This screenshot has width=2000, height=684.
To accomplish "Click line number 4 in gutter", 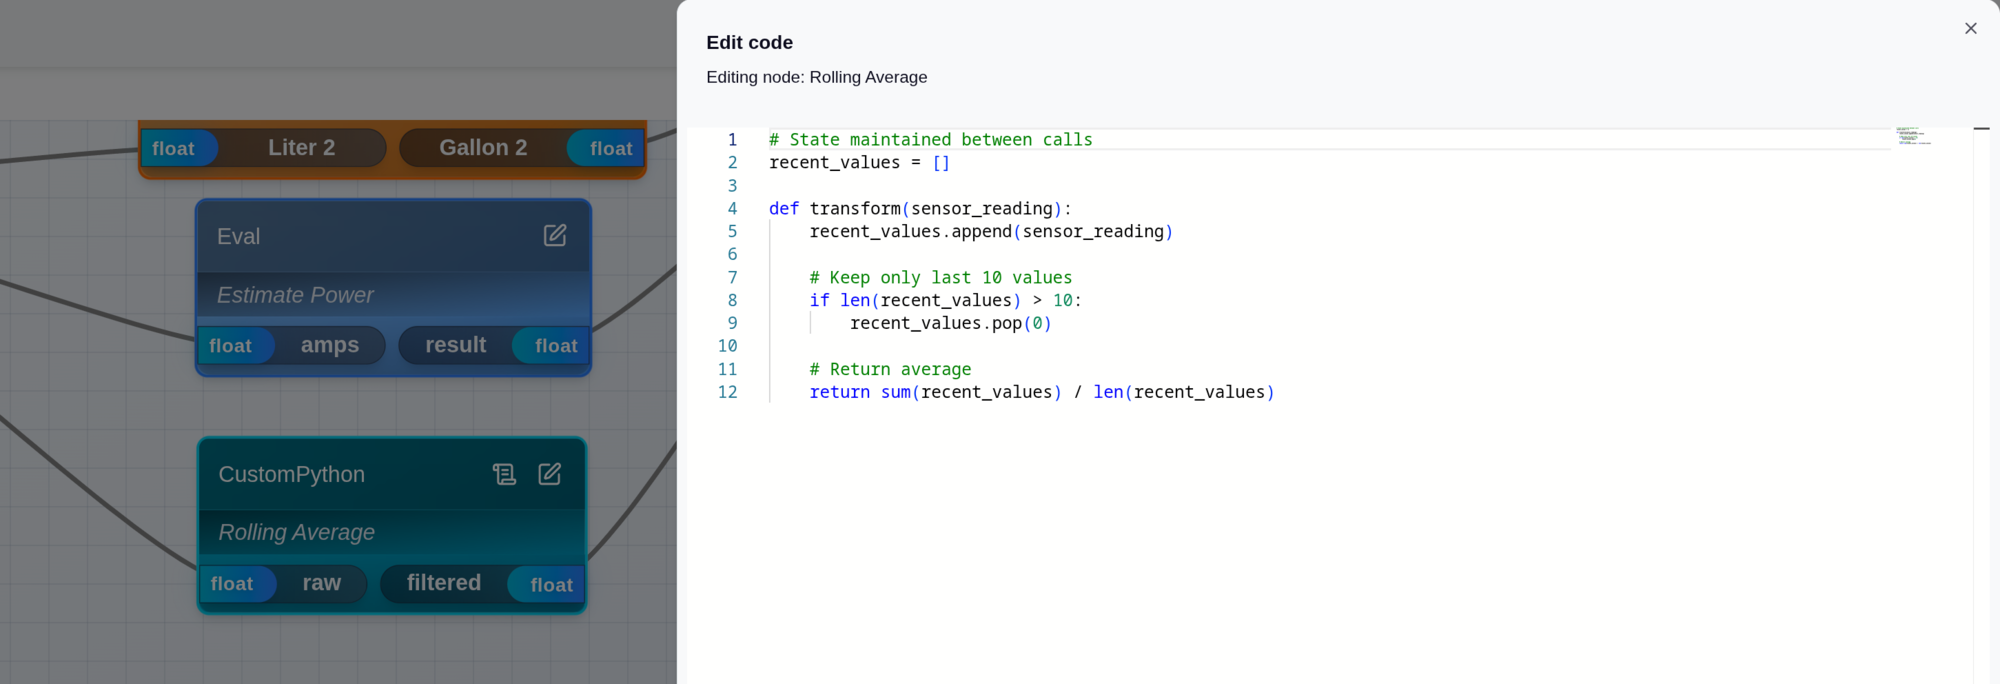I will (x=732, y=209).
